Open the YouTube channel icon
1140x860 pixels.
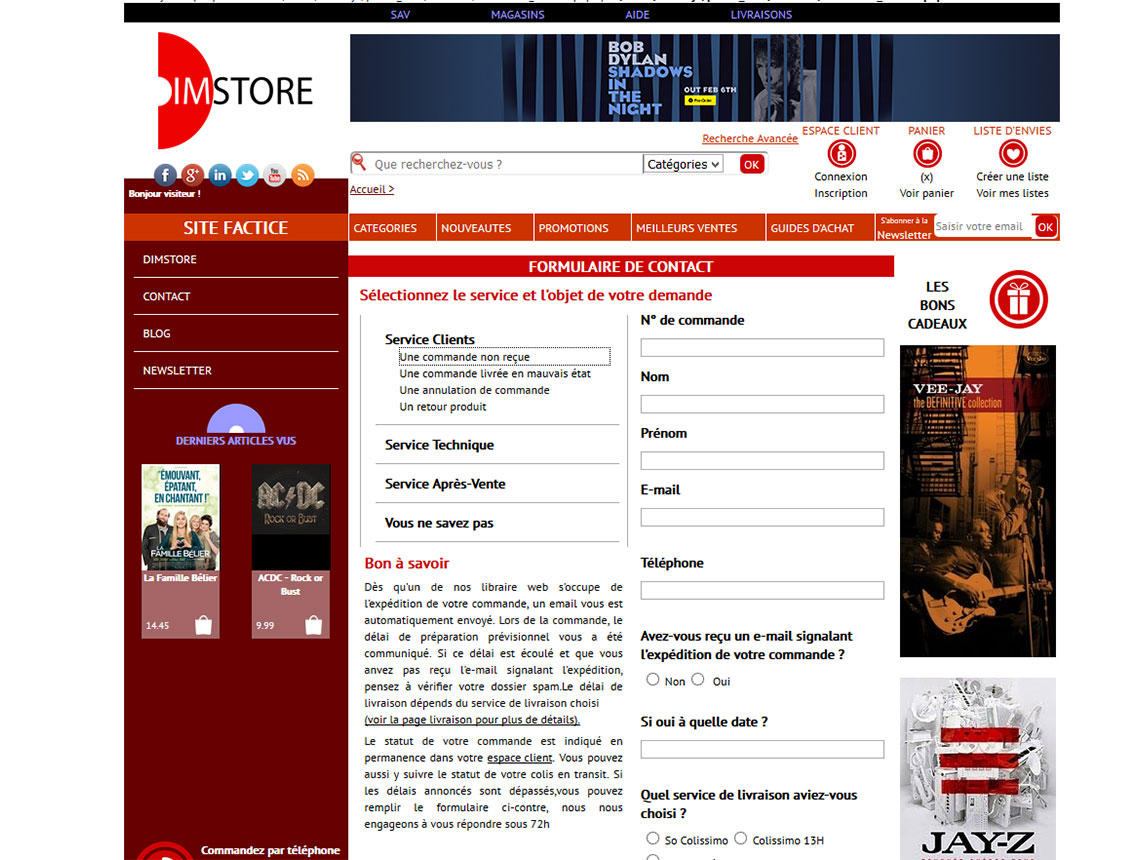pyautogui.click(x=274, y=175)
